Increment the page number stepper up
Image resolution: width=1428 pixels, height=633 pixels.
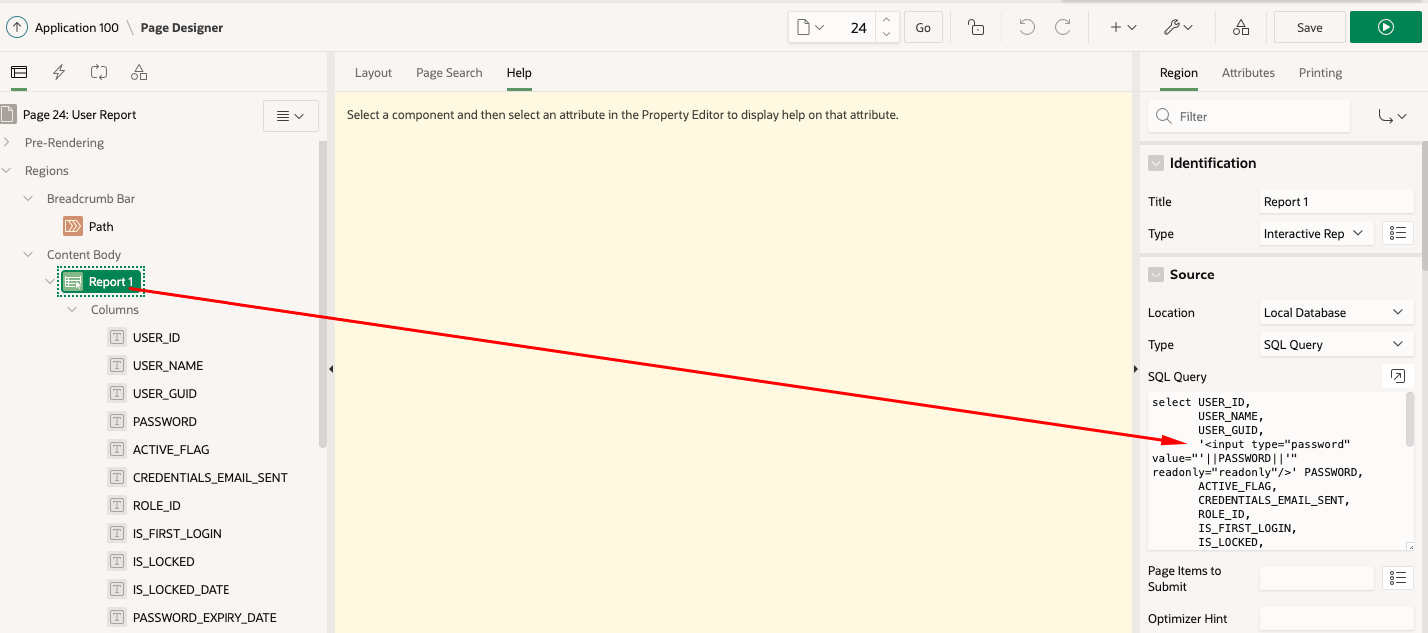coord(886,20)
